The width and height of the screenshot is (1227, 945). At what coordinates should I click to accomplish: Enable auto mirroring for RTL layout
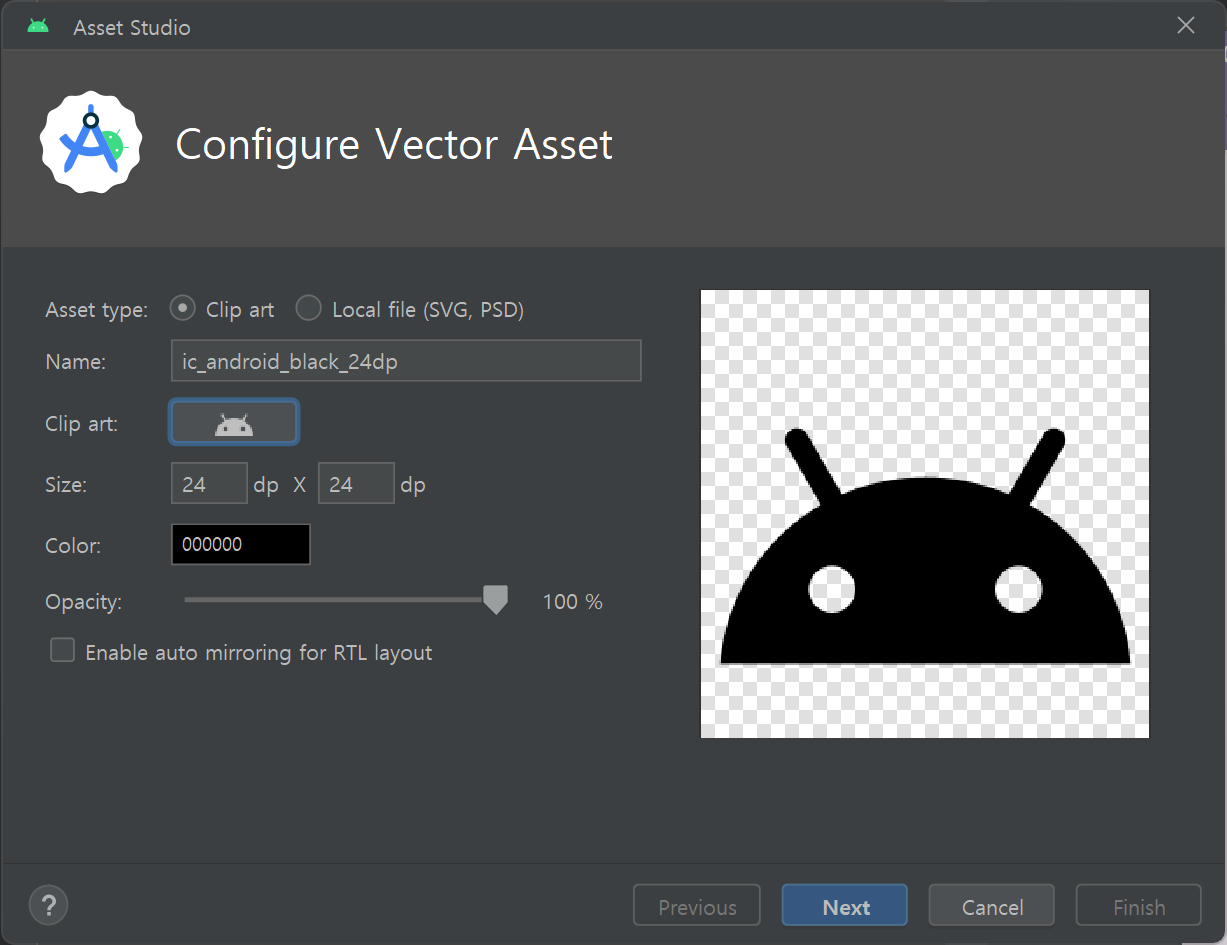pyautogui.click(x=63, y=652)
